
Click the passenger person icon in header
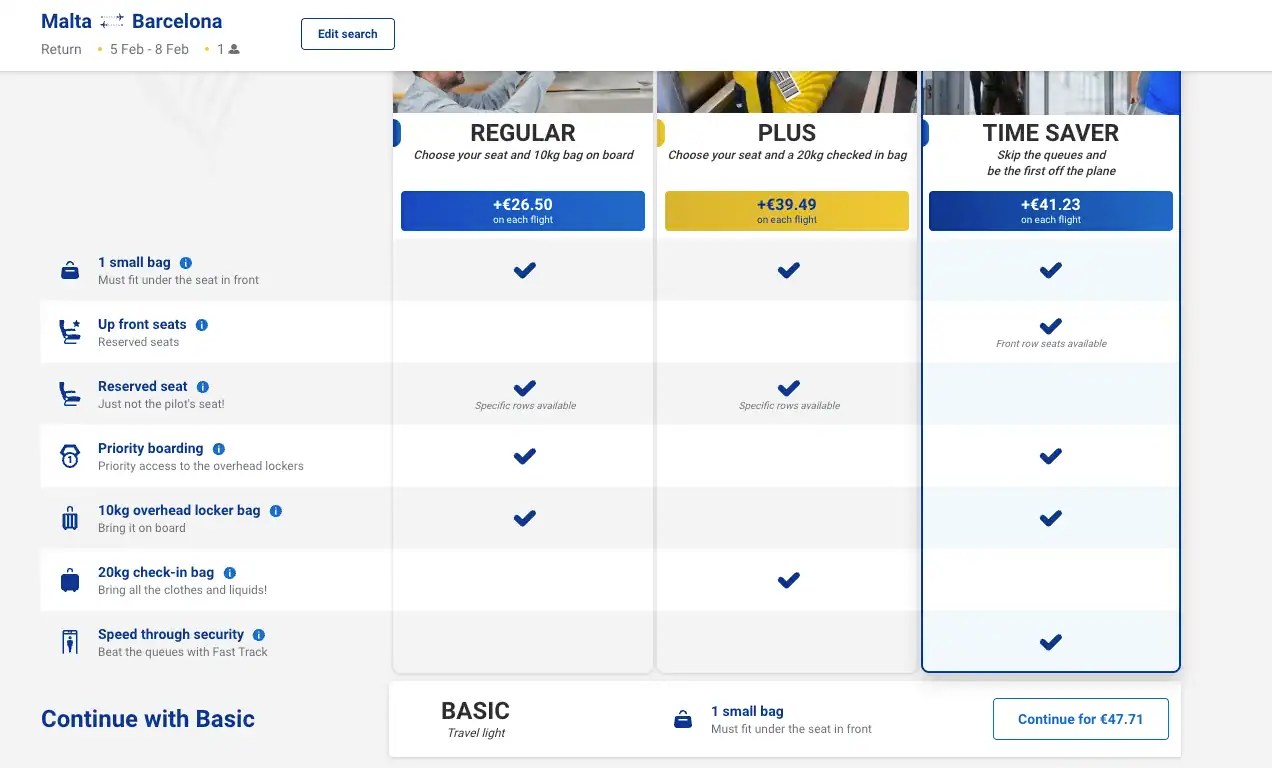(234, 49)
